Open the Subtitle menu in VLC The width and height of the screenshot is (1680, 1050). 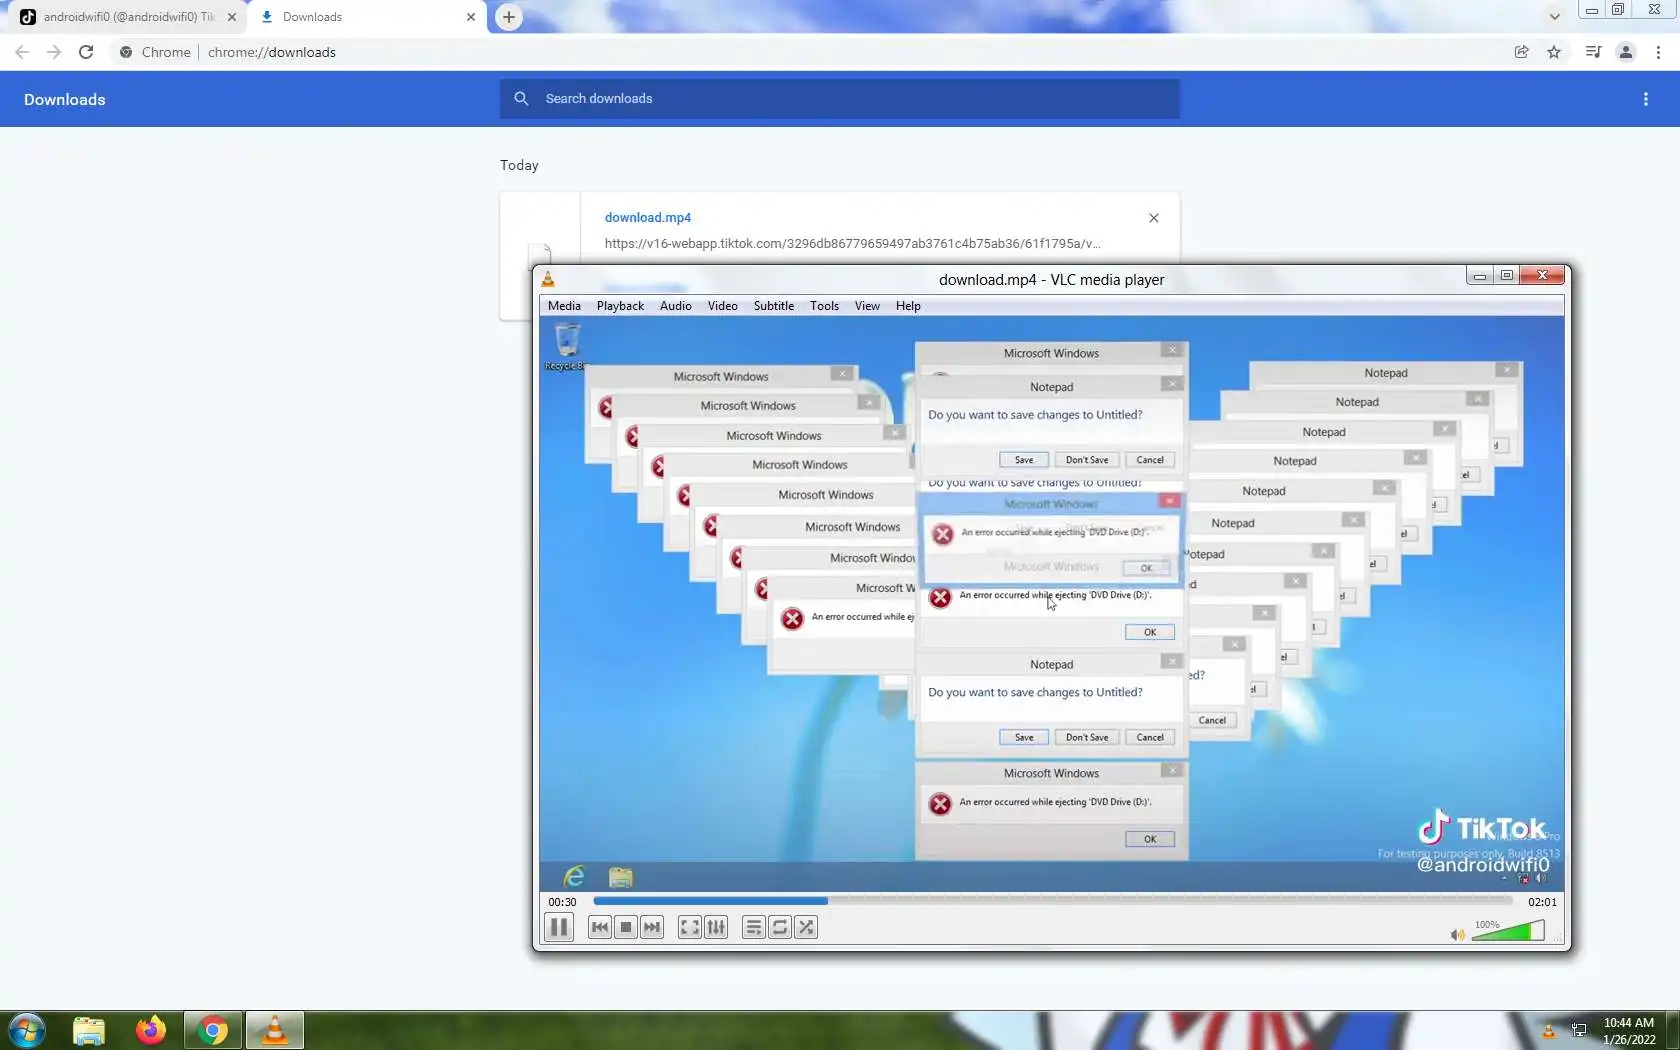[x=774, y=306]
